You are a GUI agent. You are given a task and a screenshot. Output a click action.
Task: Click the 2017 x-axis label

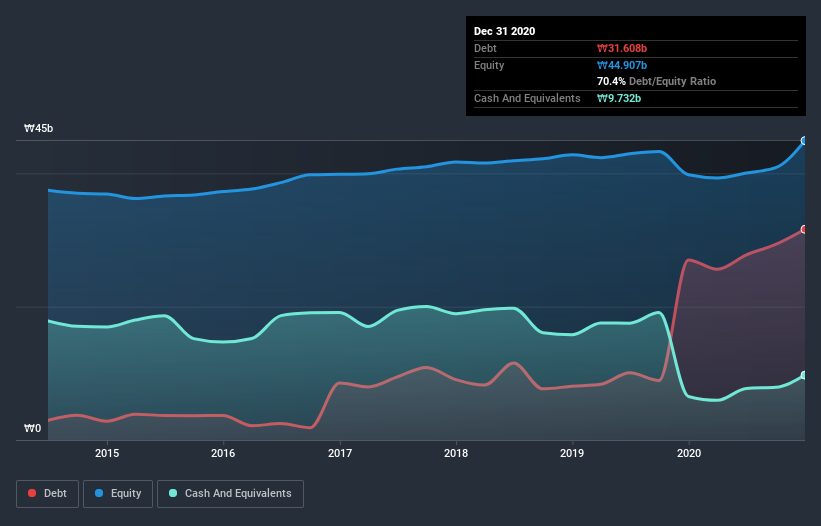click(x=340, y=453)
